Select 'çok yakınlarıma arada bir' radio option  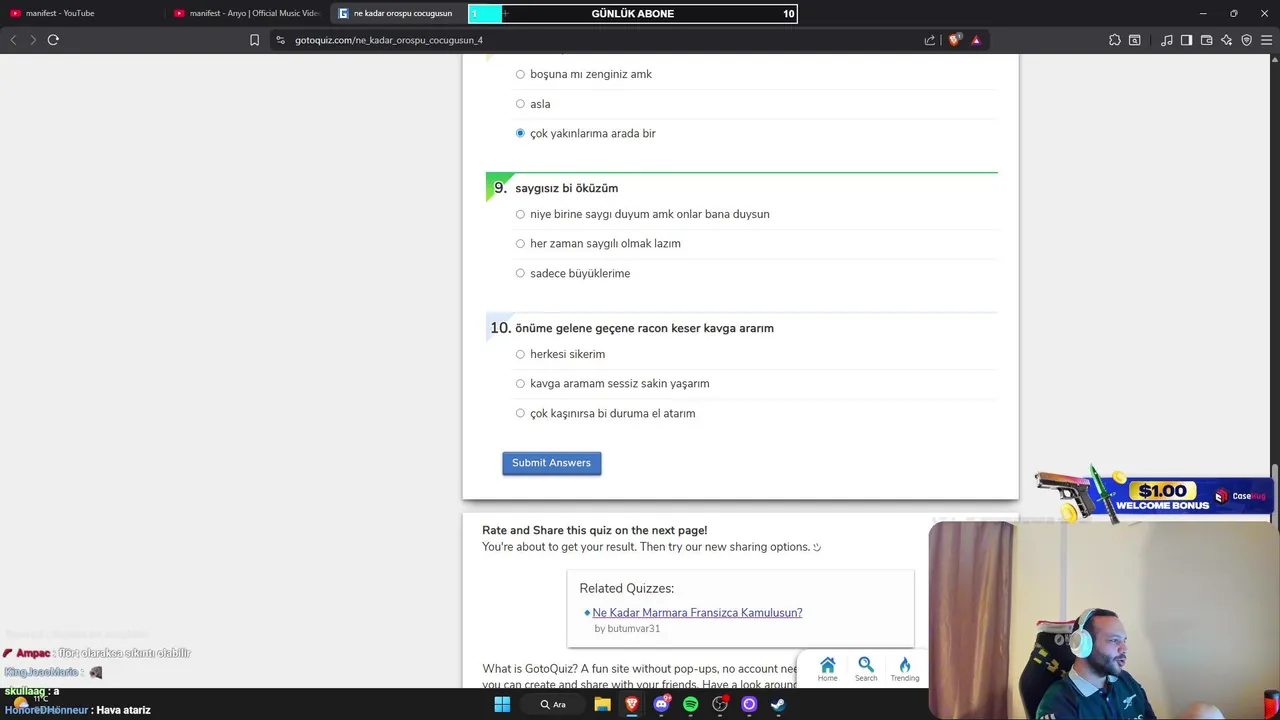tap(520, 133)
